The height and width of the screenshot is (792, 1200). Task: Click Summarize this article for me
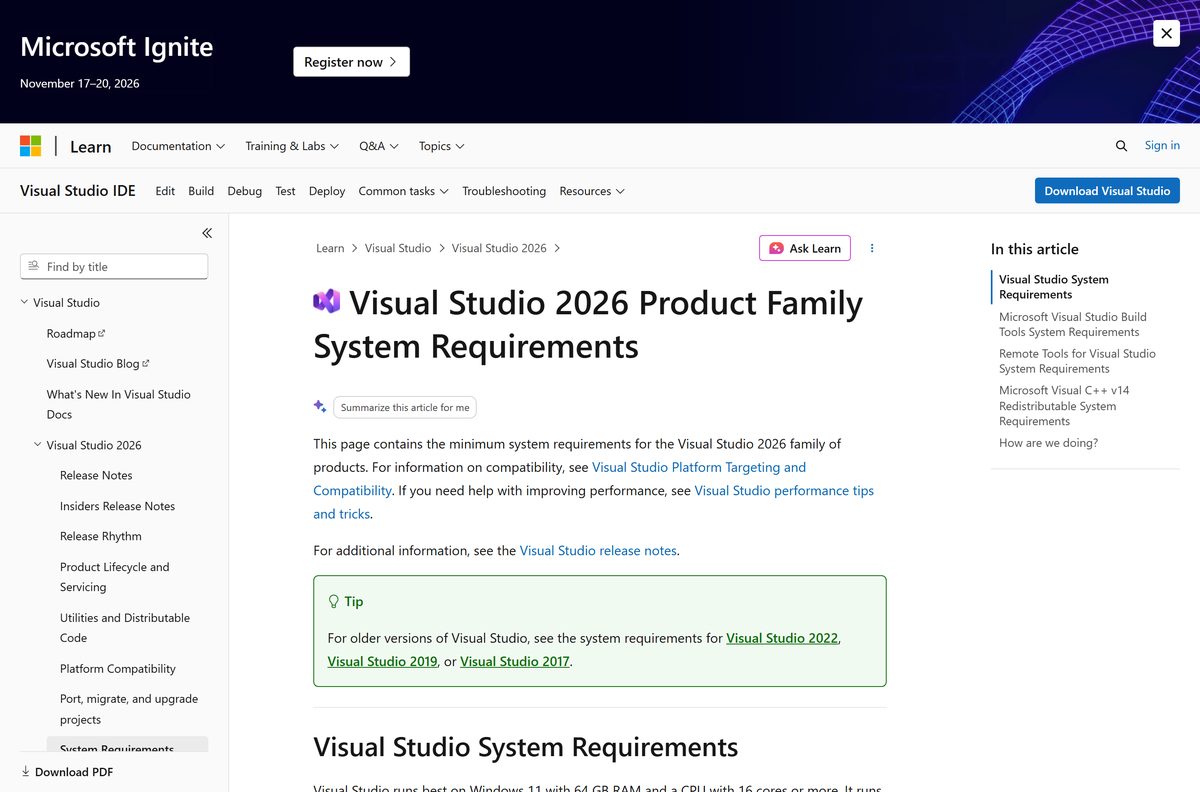405,407
